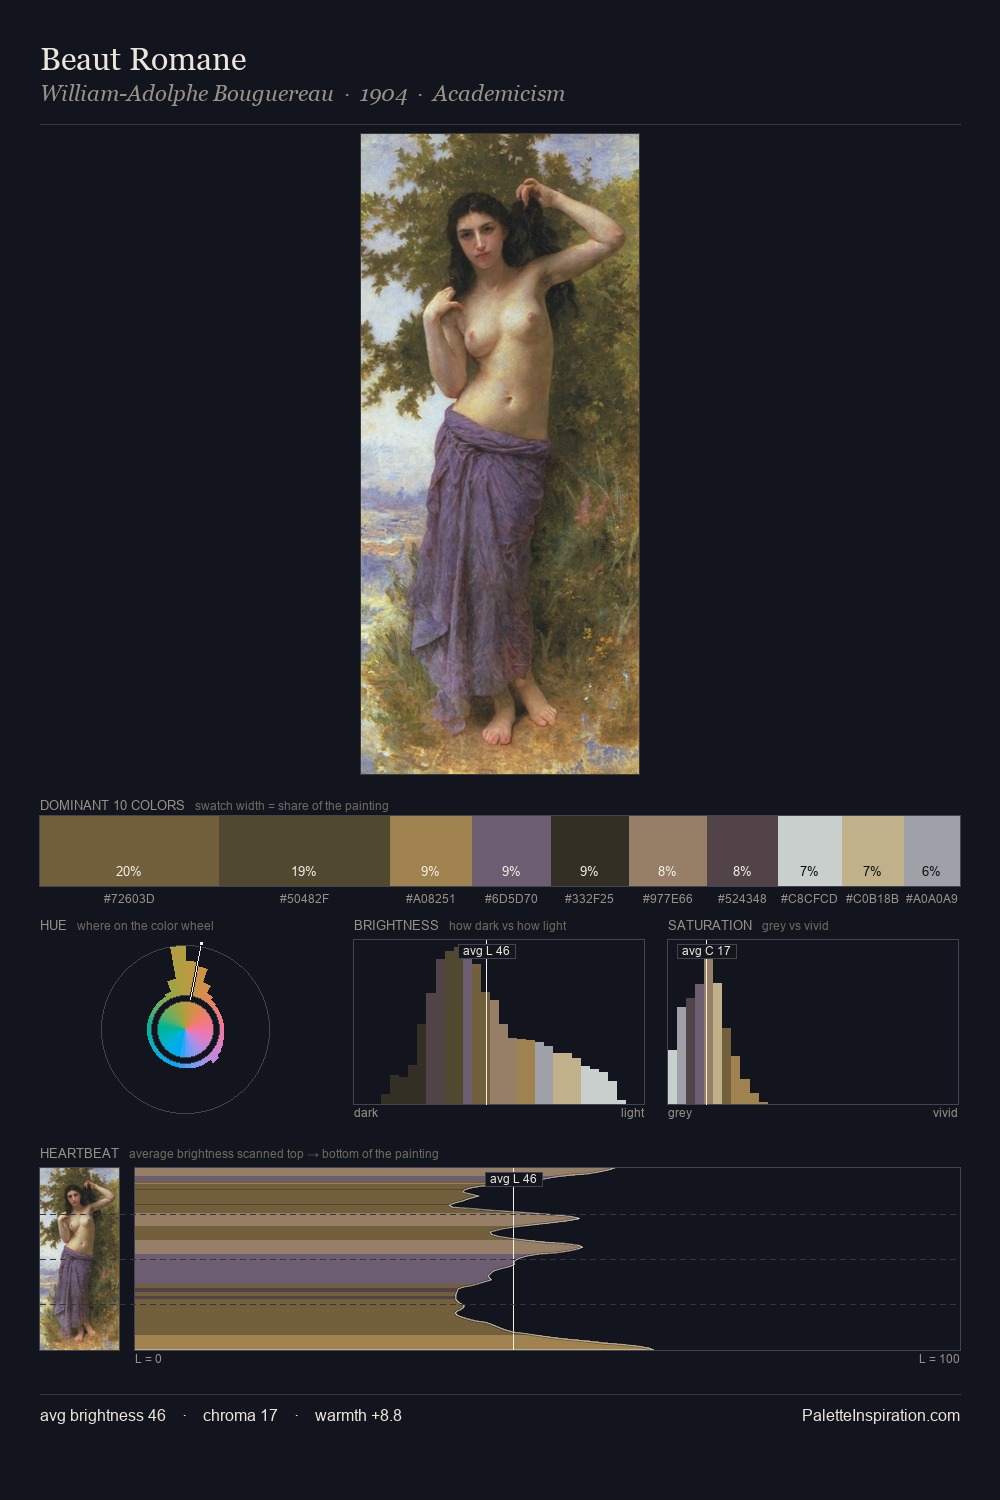
Task: Click the #977E66 8% swatch
Action: (668, 851)
